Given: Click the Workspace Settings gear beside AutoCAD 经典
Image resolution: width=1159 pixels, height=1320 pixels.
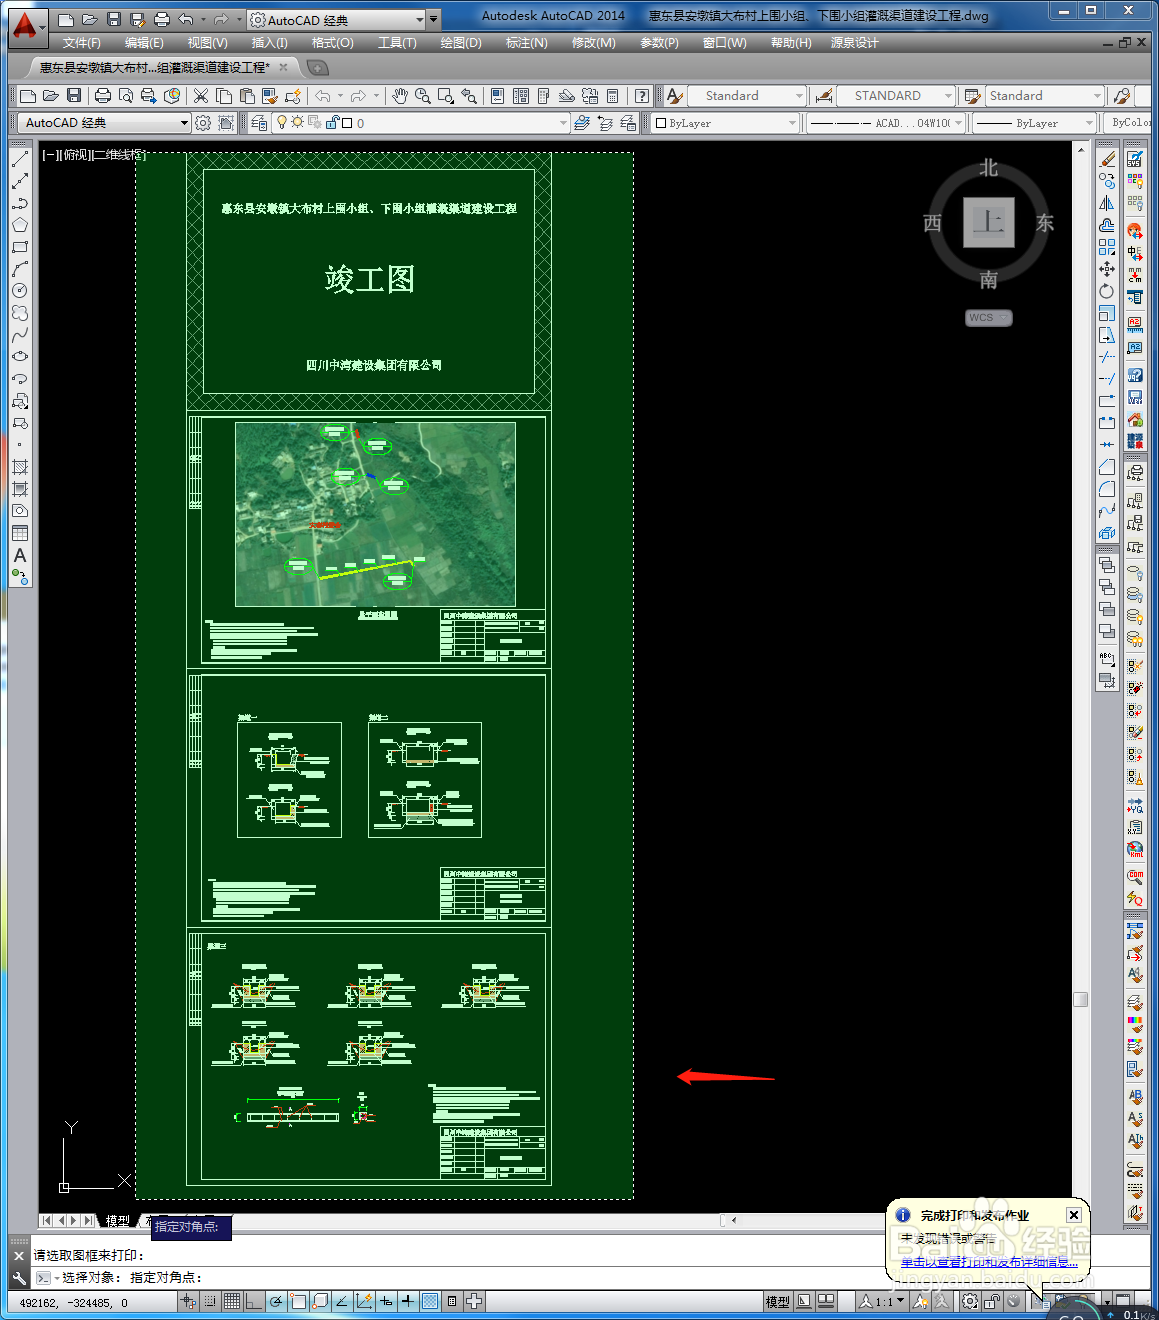Looking at the screenshot, I should coord(203,123).
